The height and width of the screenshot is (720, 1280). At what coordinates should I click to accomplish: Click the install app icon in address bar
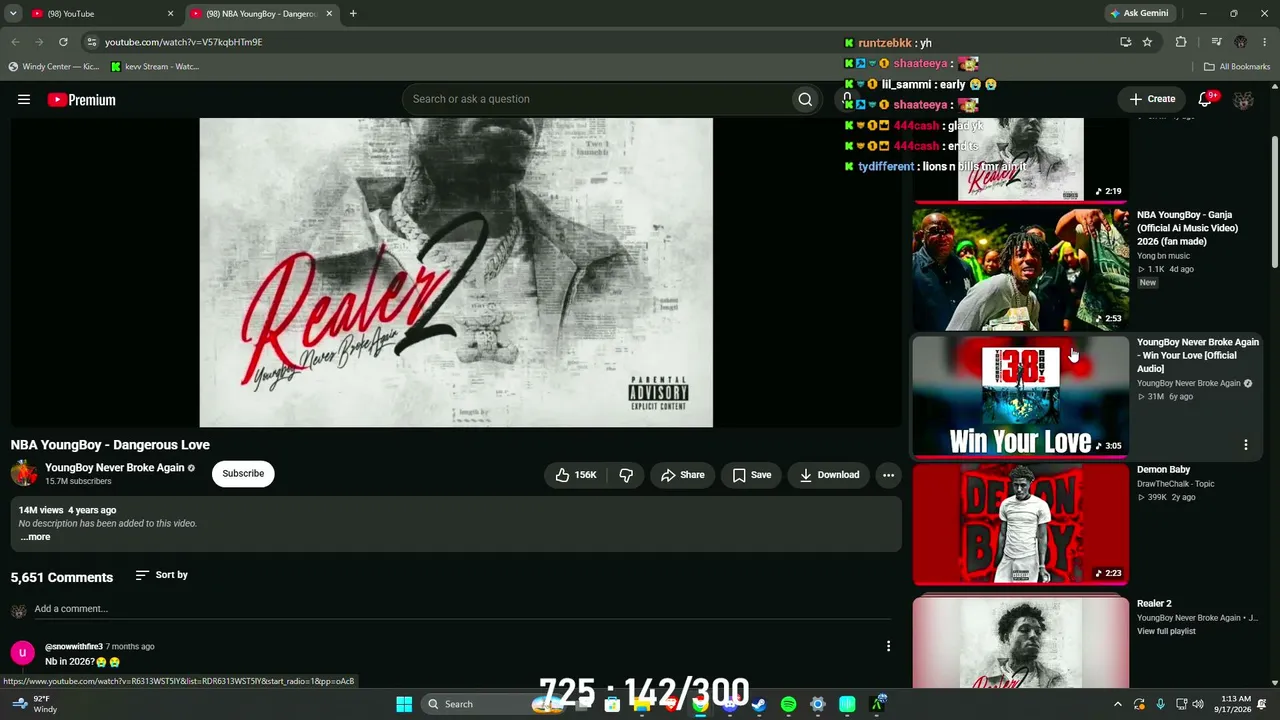(1125, 42)
